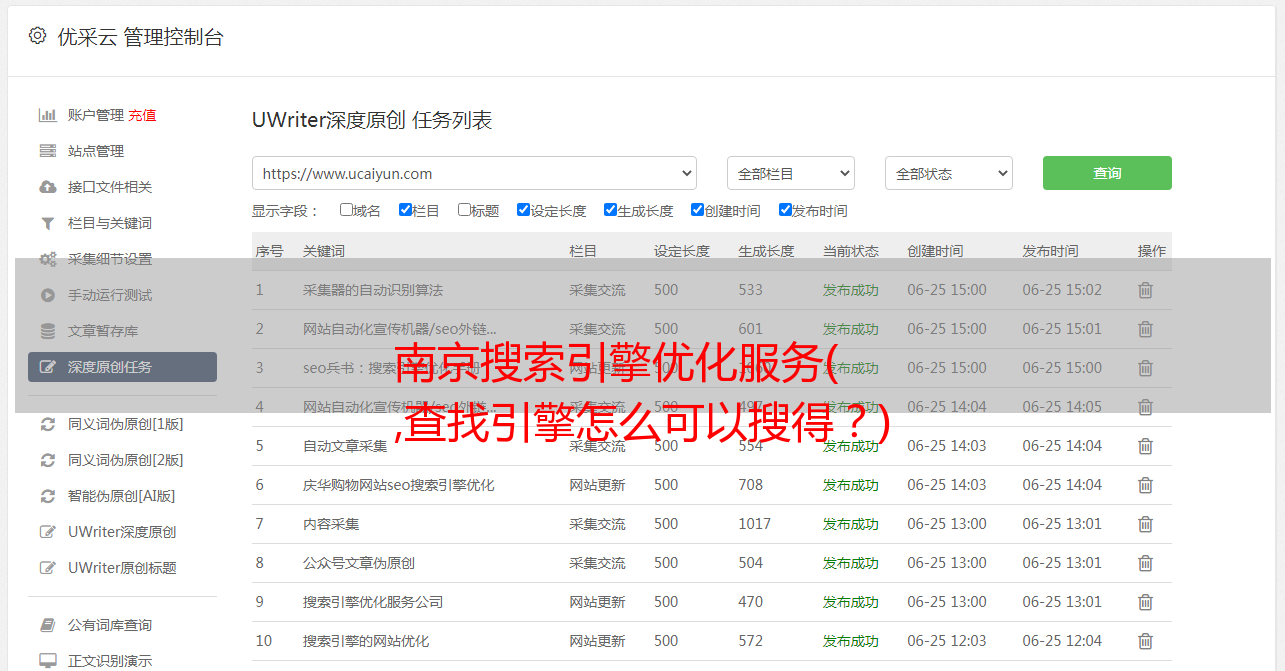Uncheck the 发布时间 checkbox
1285x671 pixels.
click(785, 210)
